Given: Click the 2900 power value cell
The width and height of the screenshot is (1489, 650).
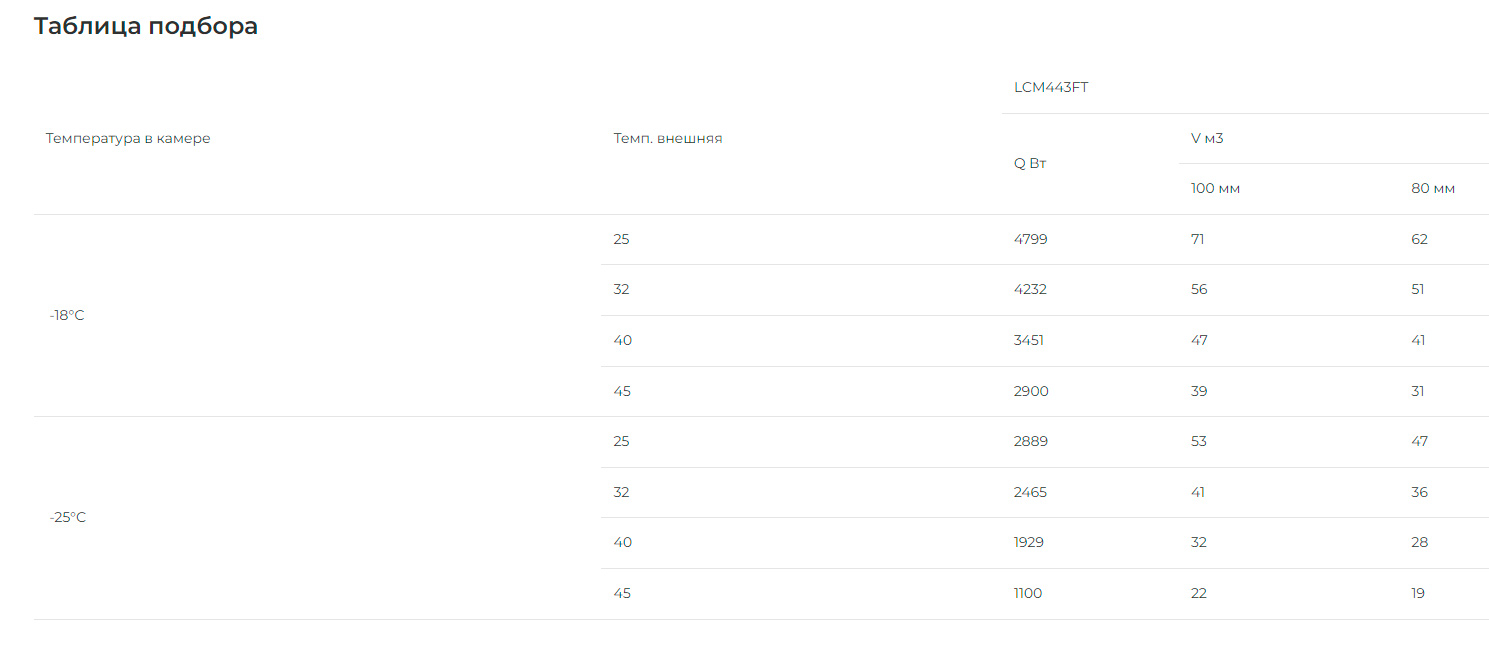Looking at the screenshot, I should 1031,392.
